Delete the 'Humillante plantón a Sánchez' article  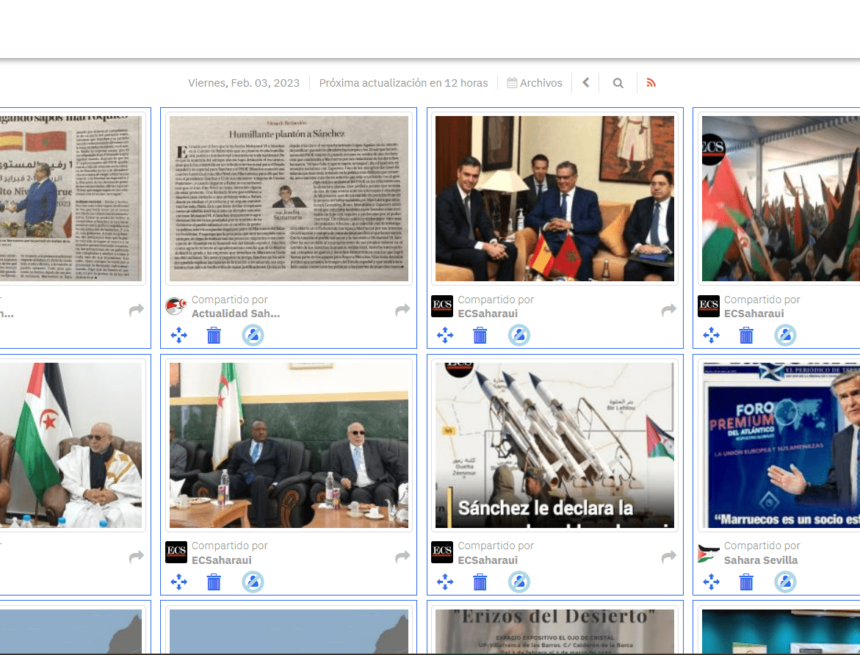click(x=214, y=335)
